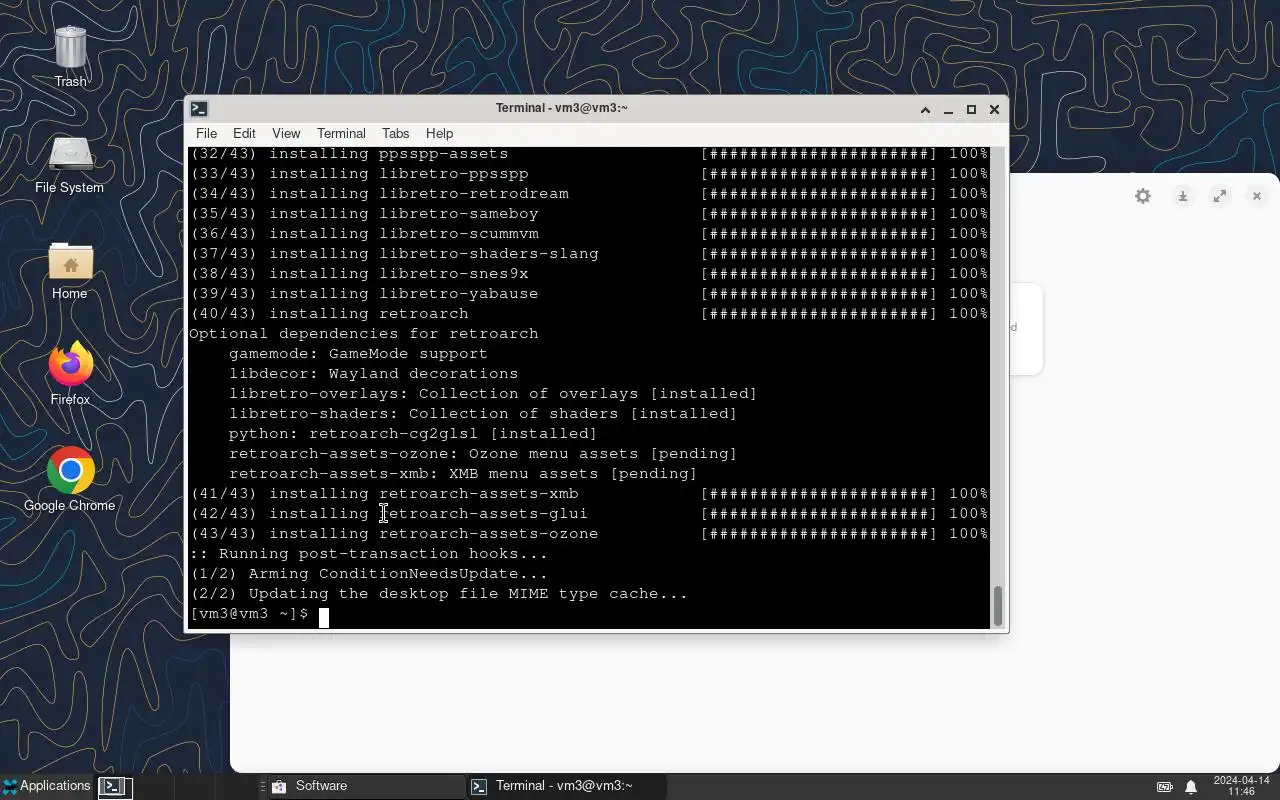Screen dimensions: 1280x800
Task: Click the terminal icon in the title bar
Action: 199,109
